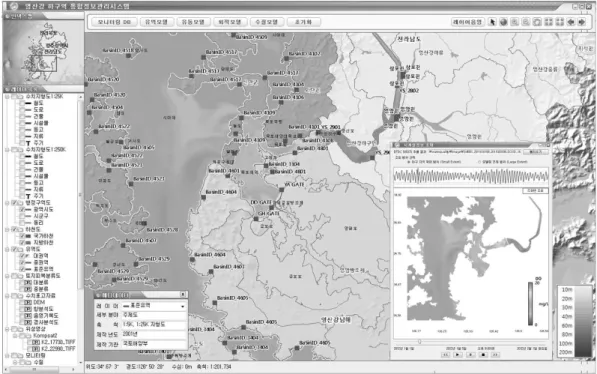Select the 경사분석도 raster layer

(46, 322)
